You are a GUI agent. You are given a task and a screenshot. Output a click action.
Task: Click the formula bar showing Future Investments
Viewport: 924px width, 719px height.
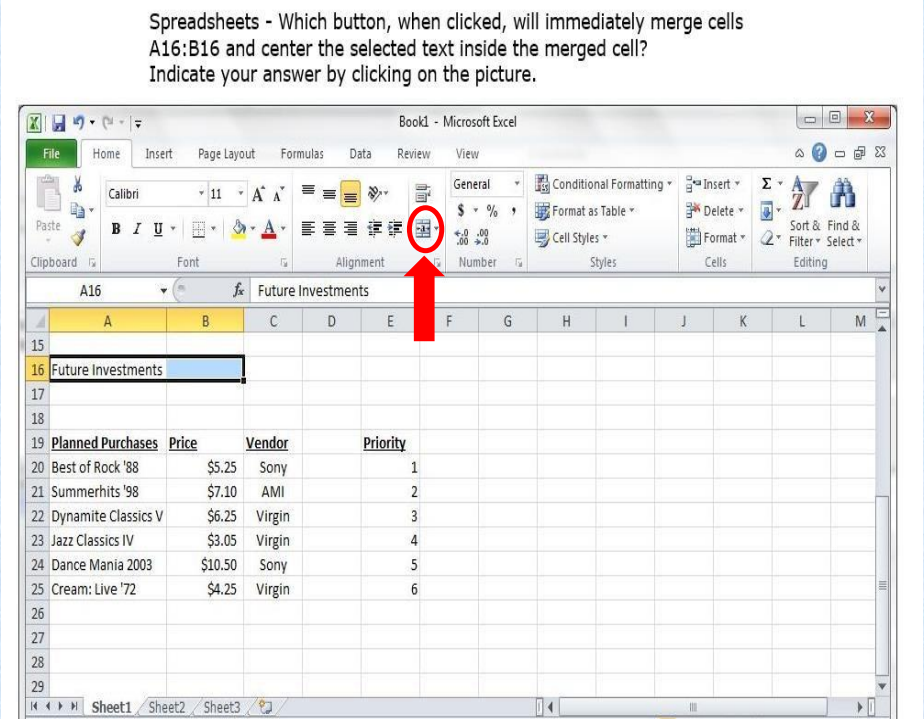click(x=563, y=291)
